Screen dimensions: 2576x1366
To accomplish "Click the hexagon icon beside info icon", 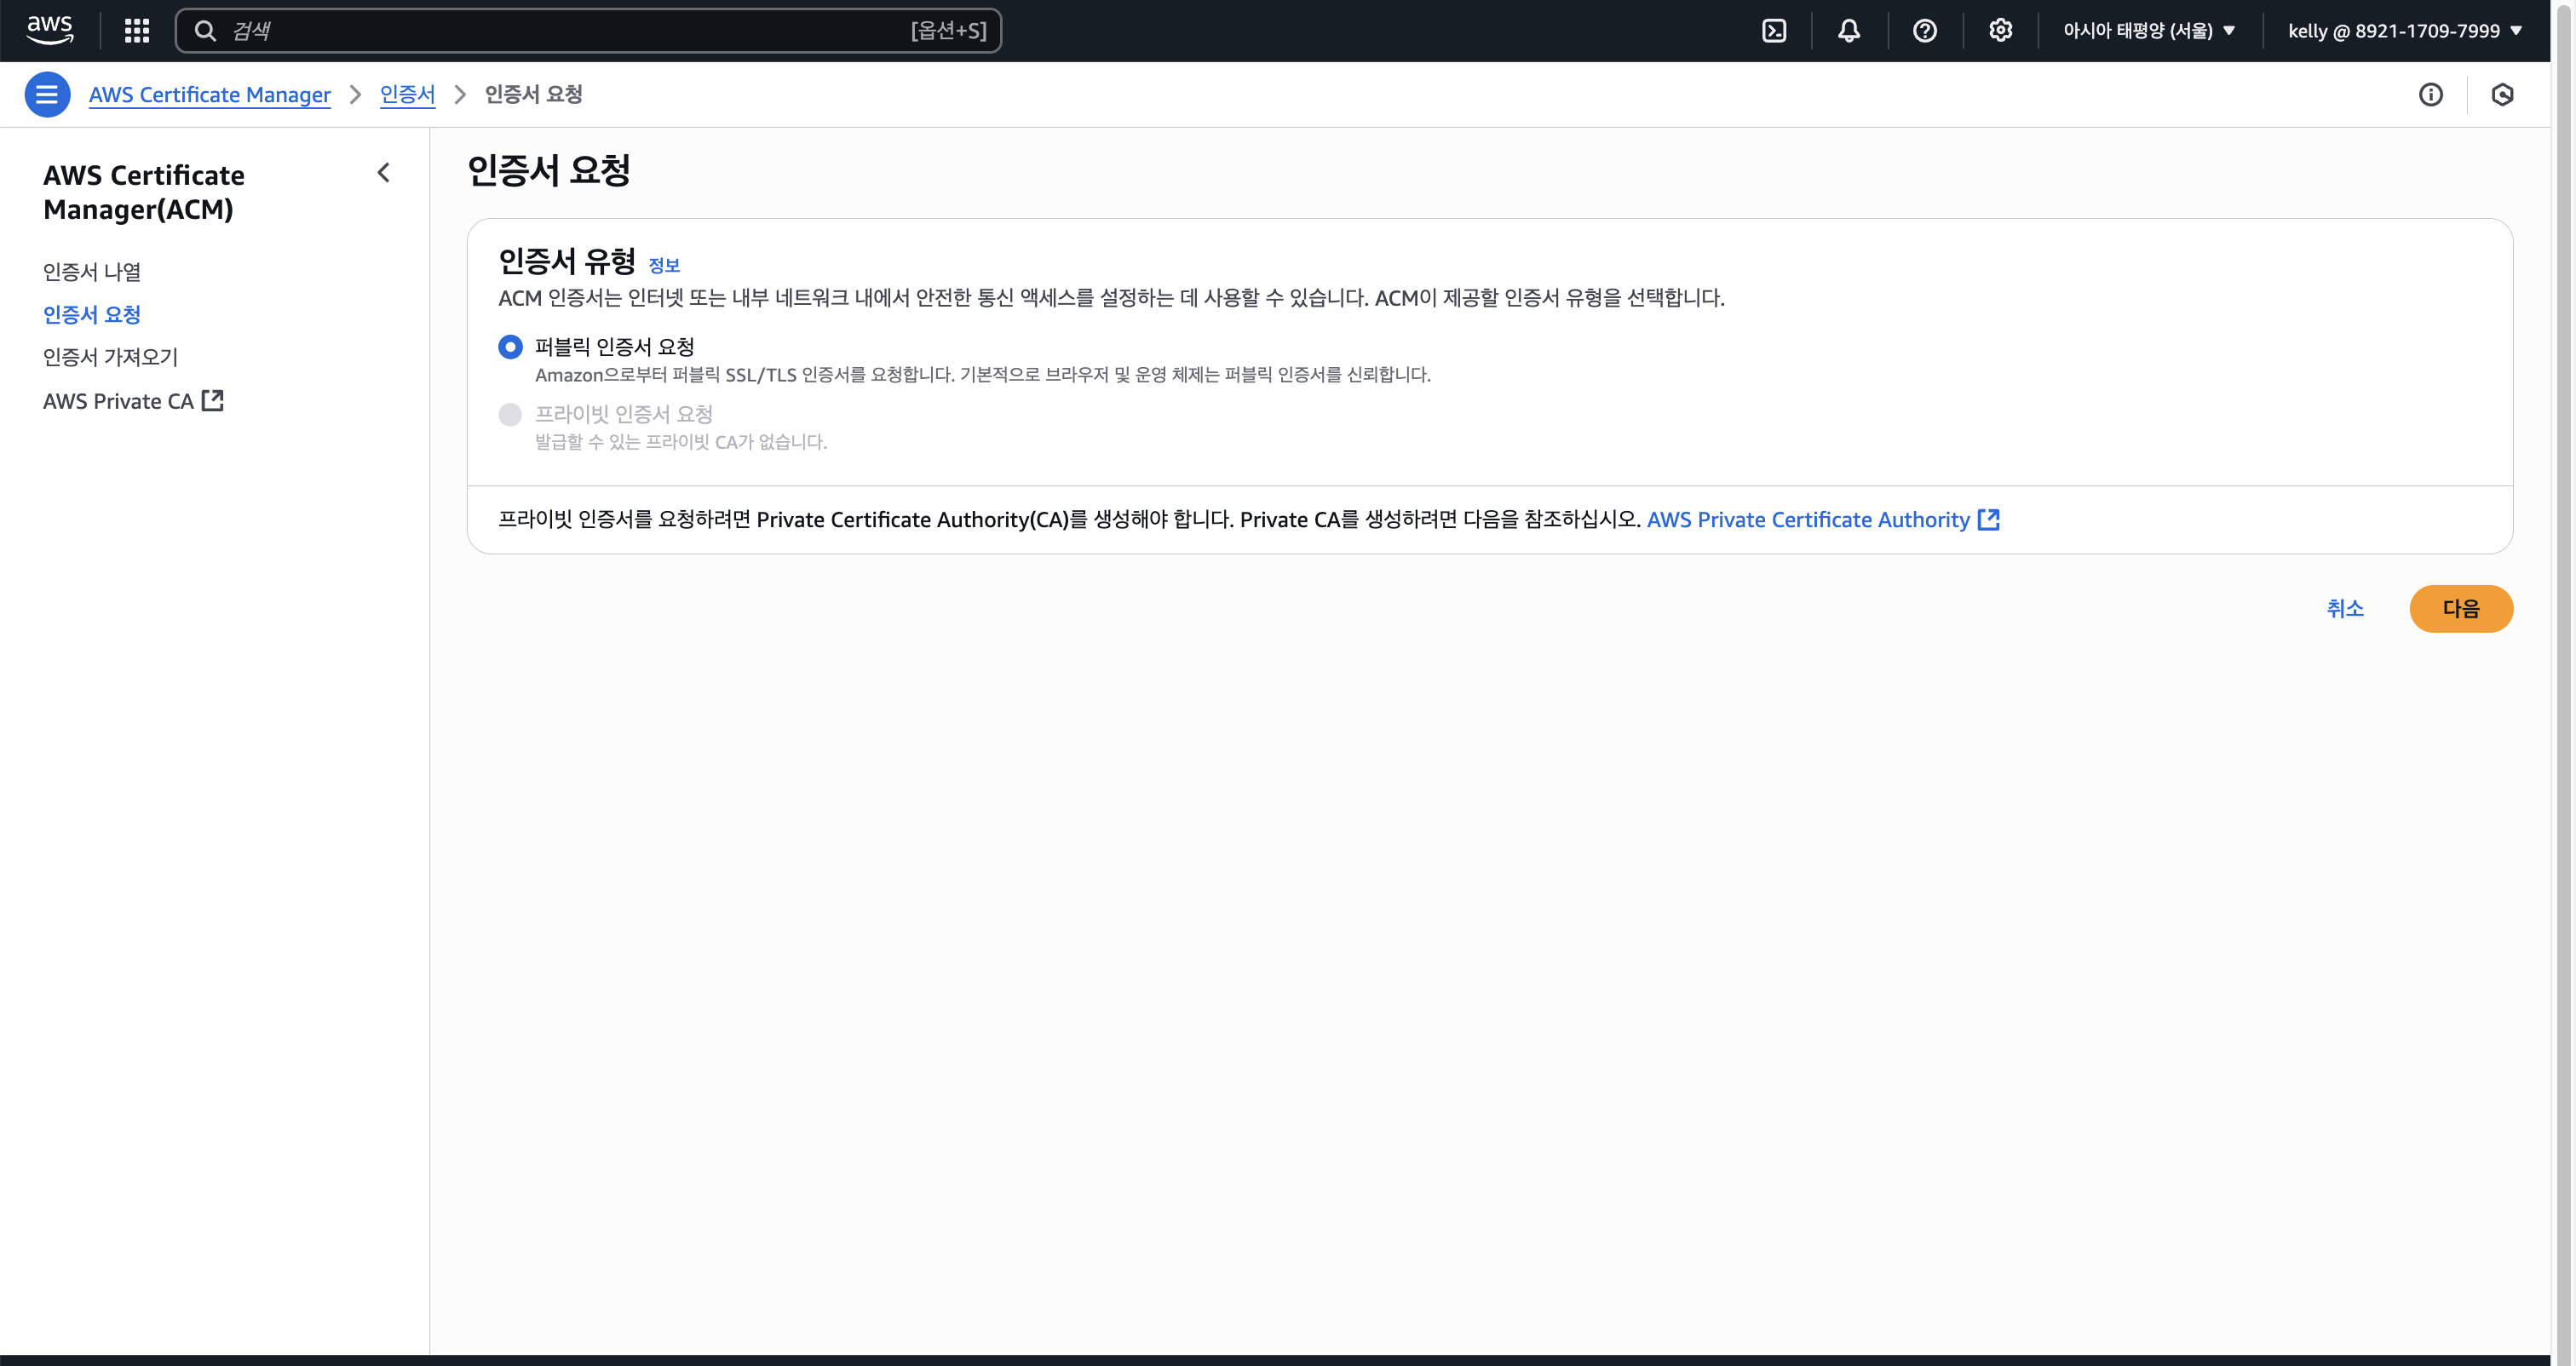I will point(2502,94).
